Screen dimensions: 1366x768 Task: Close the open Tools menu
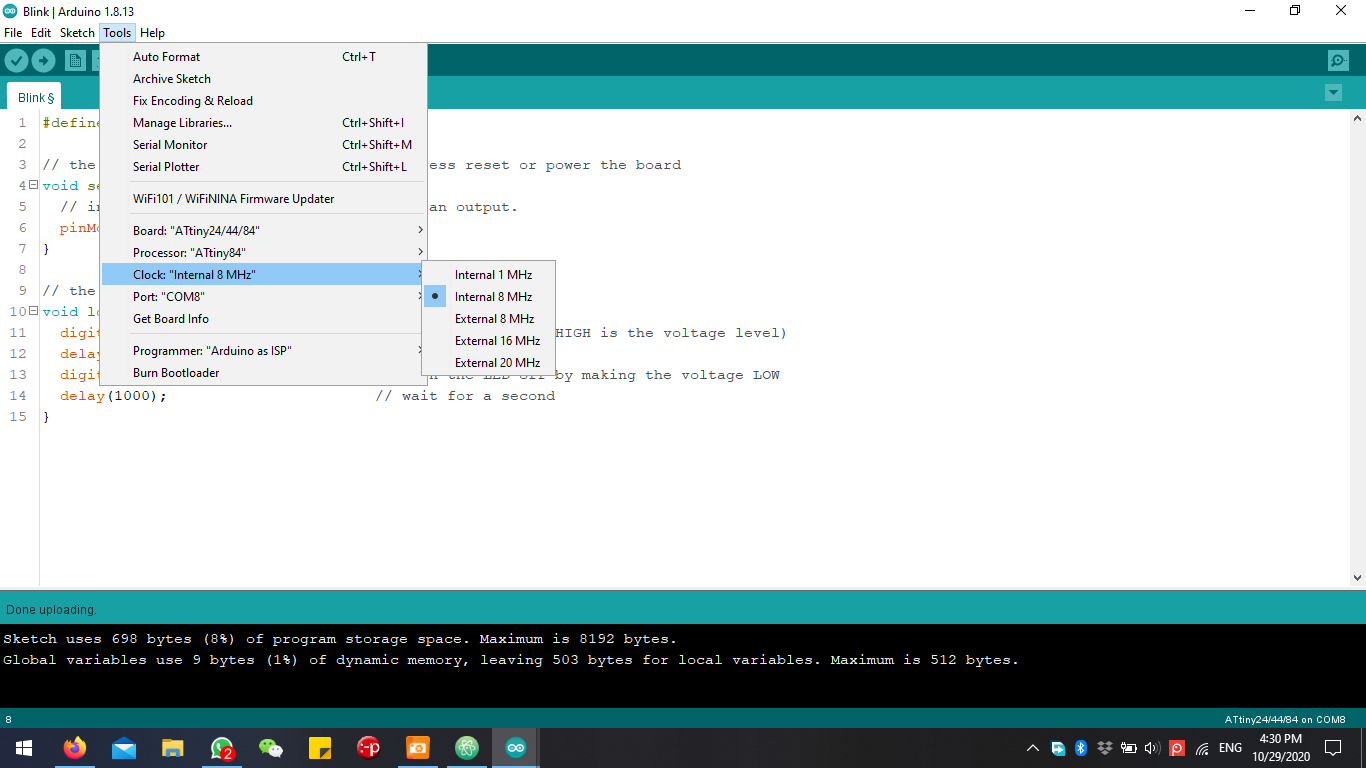[x=117, y=33]
